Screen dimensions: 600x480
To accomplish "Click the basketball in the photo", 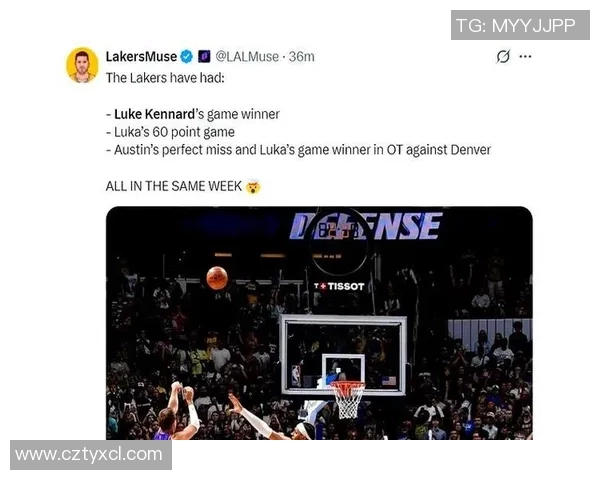I will click(x=217, y=277).
